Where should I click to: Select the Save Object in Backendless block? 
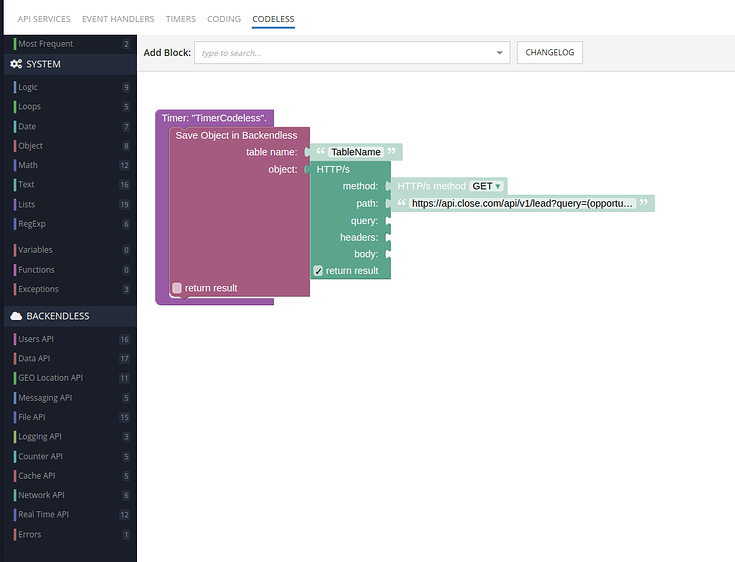236,135
